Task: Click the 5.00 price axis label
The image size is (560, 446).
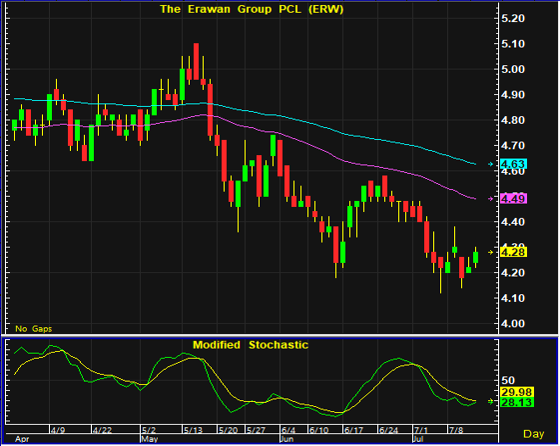Action: (x=513, y=69)
